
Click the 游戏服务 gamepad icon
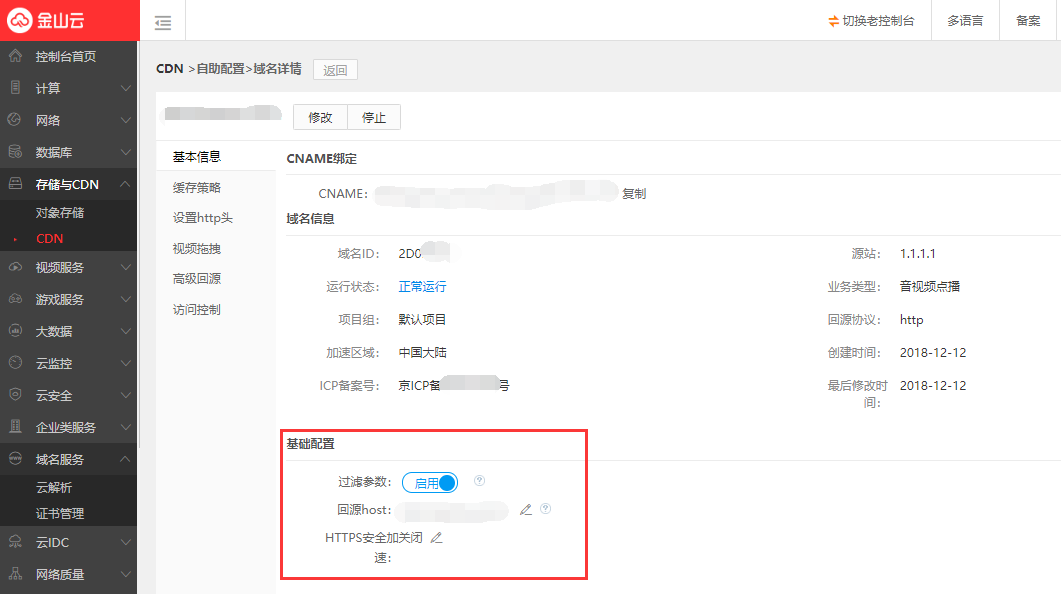pos(15,299)
